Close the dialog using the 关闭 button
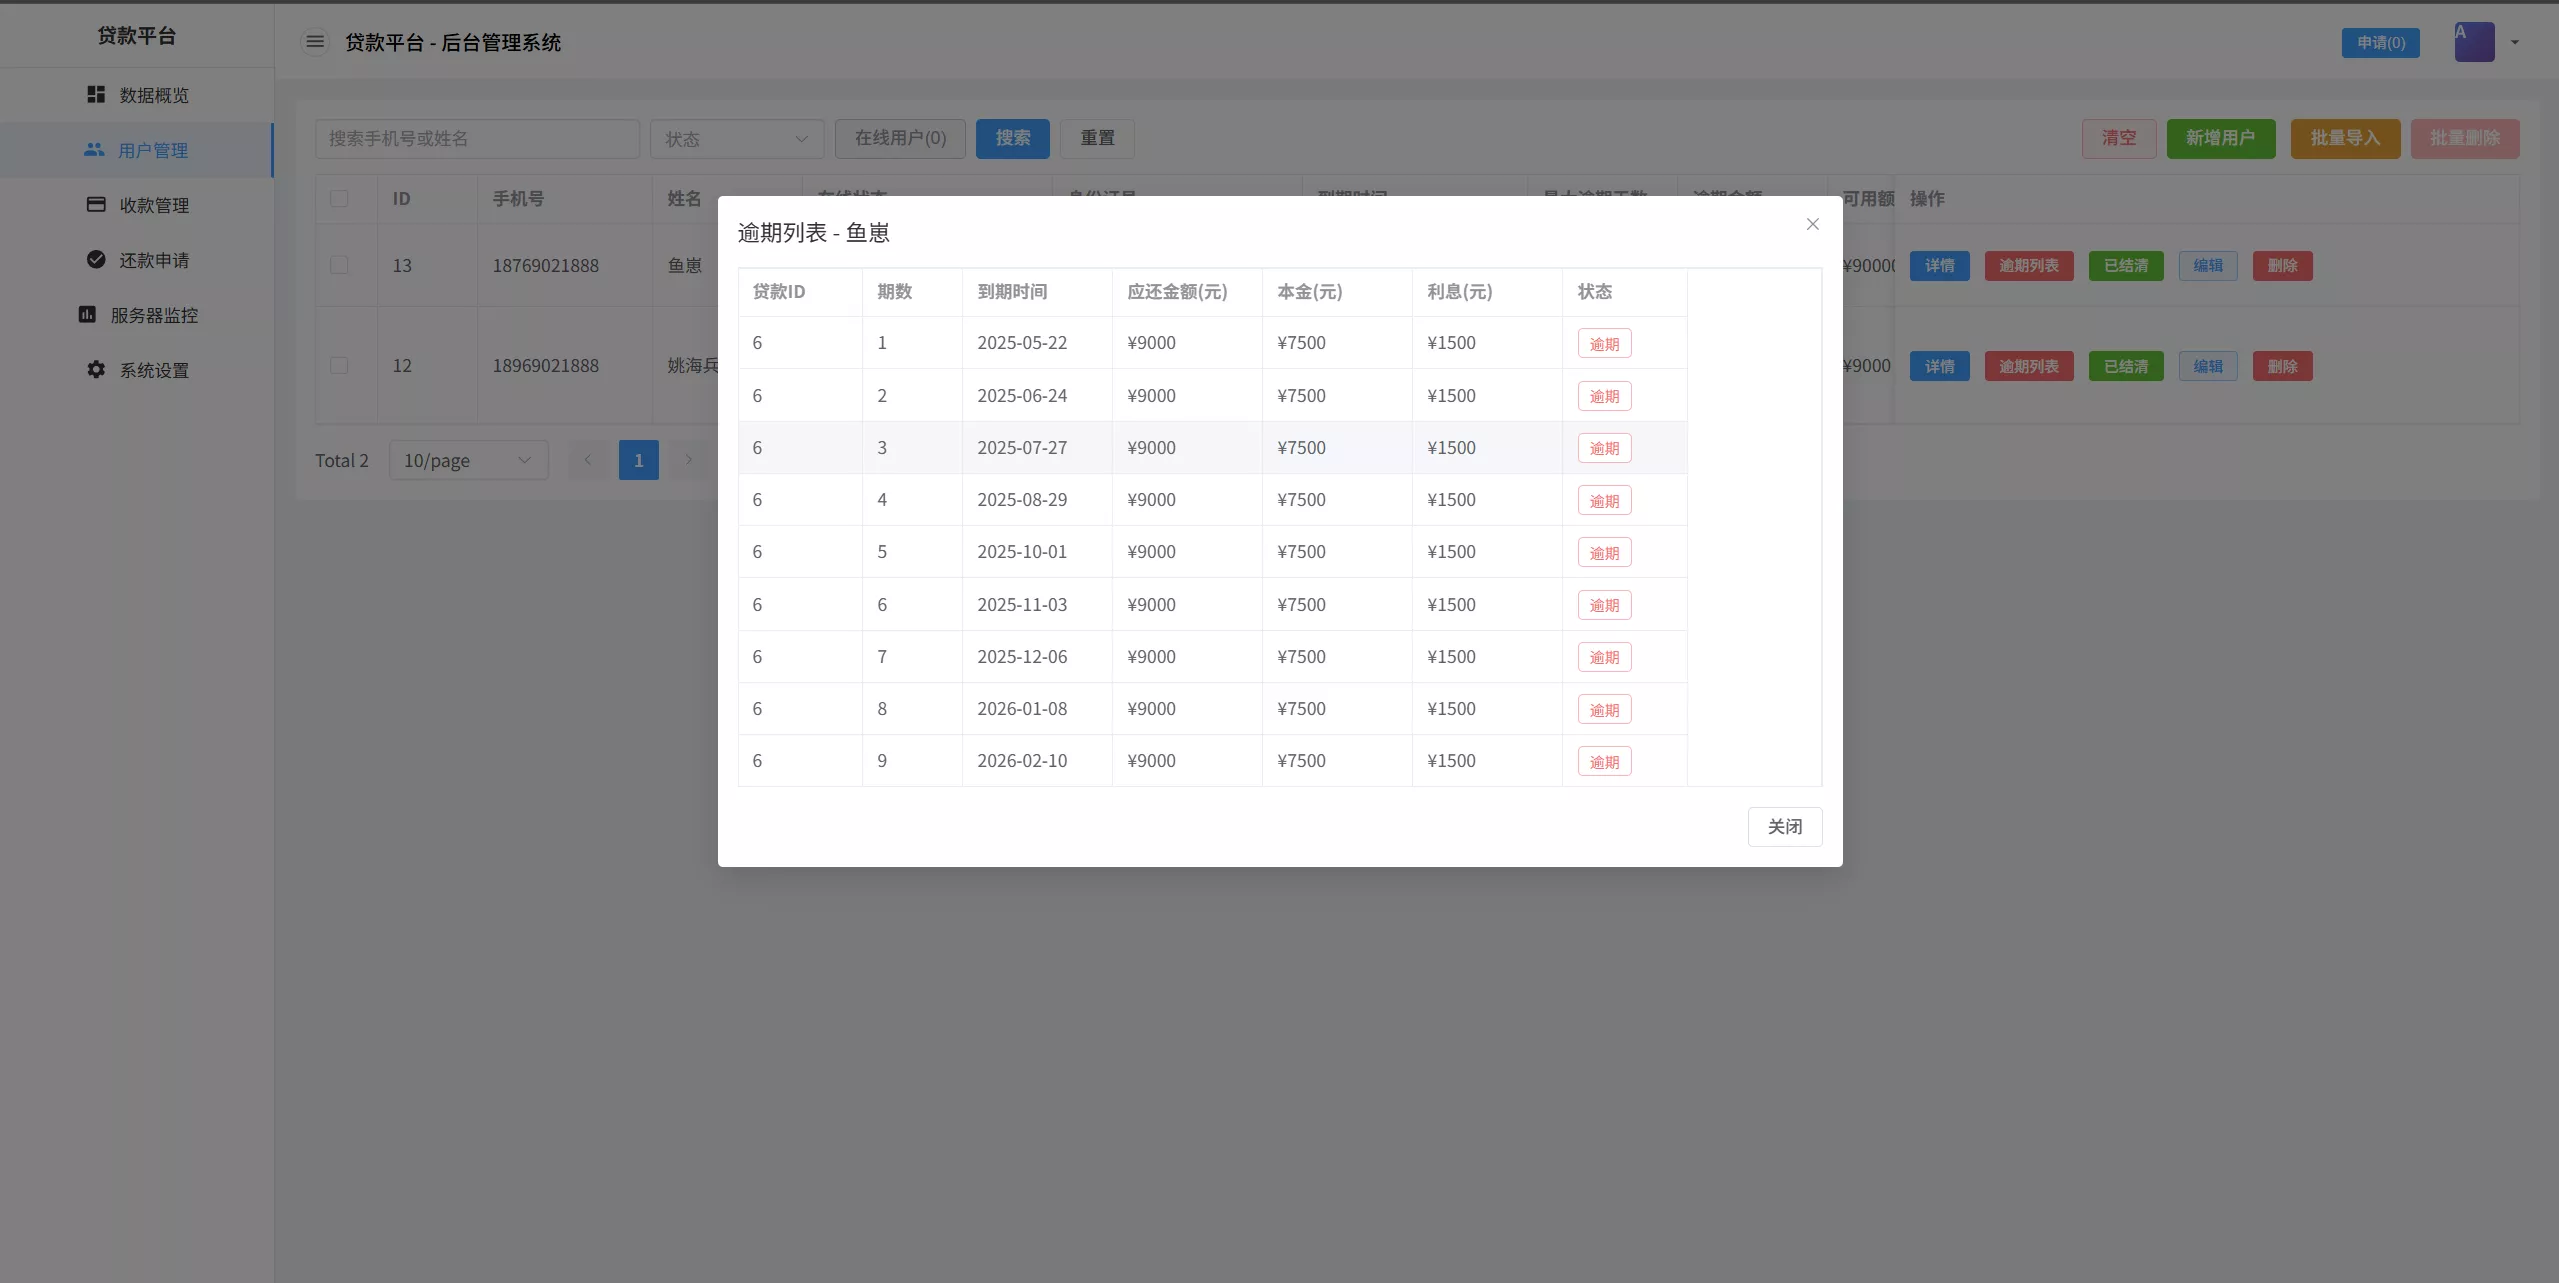 tap(1784, 826)
